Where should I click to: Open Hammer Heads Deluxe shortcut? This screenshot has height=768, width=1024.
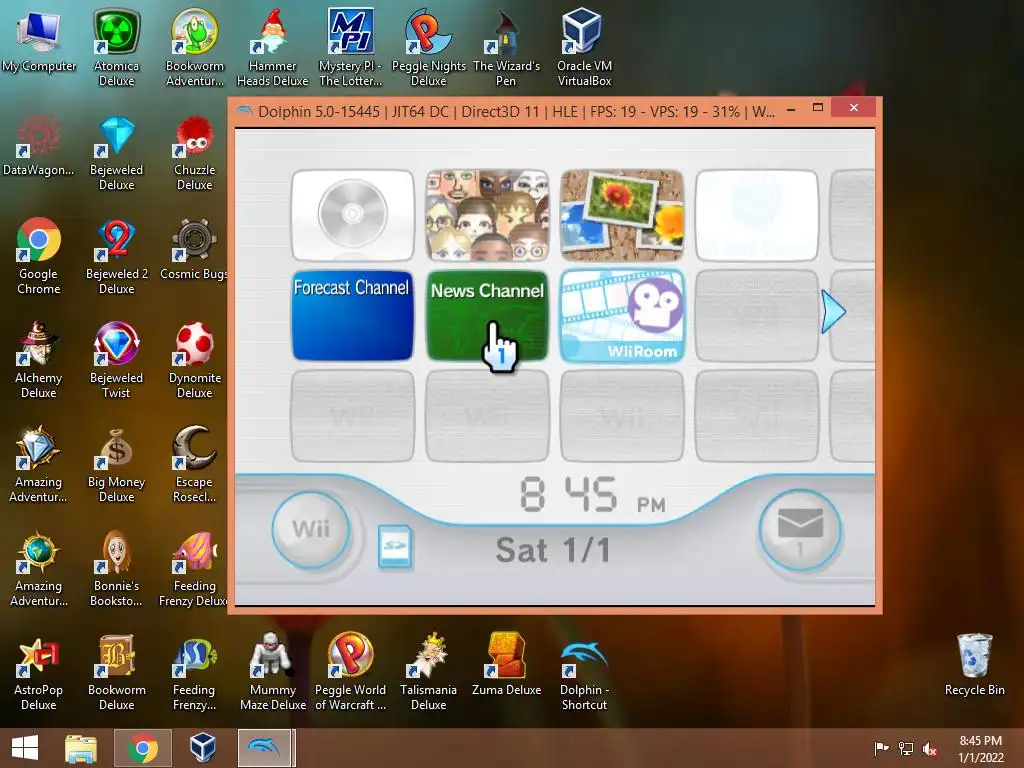click(272, 47)
